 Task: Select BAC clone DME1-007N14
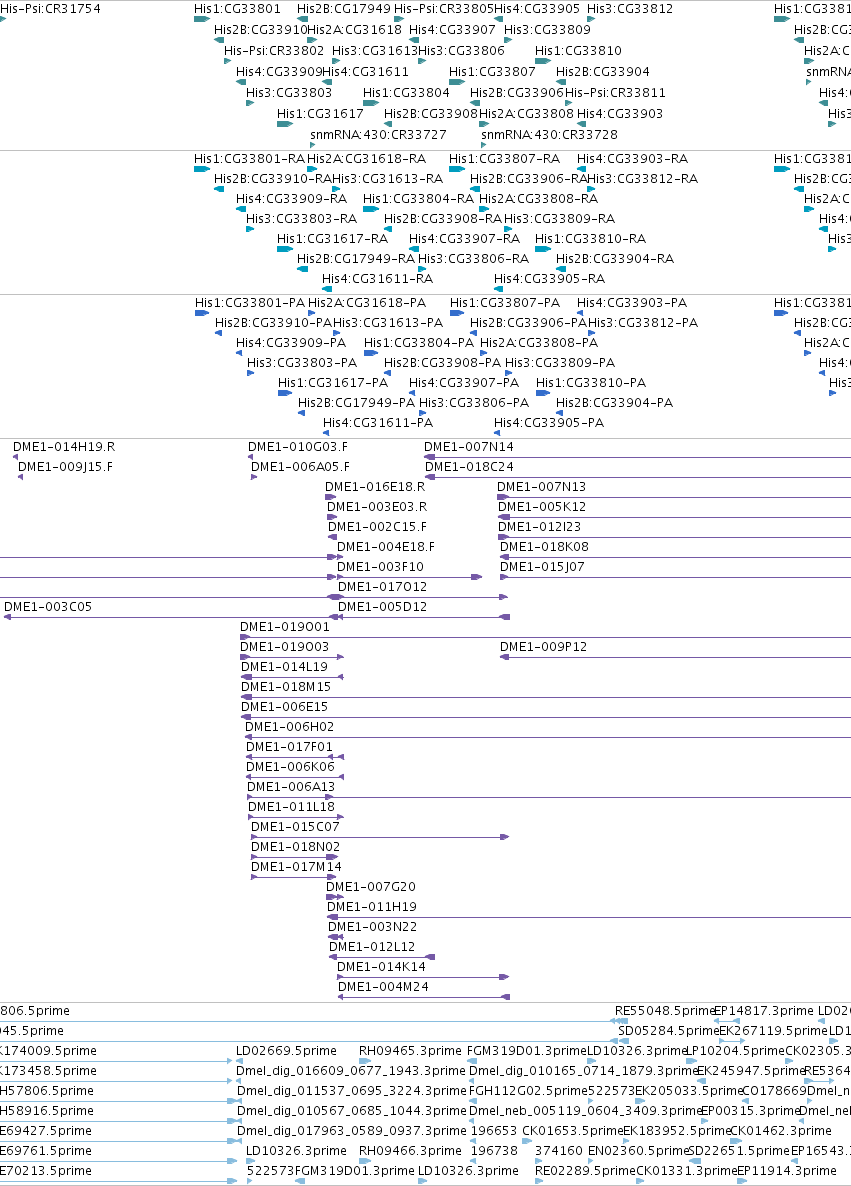coord(469,447)
